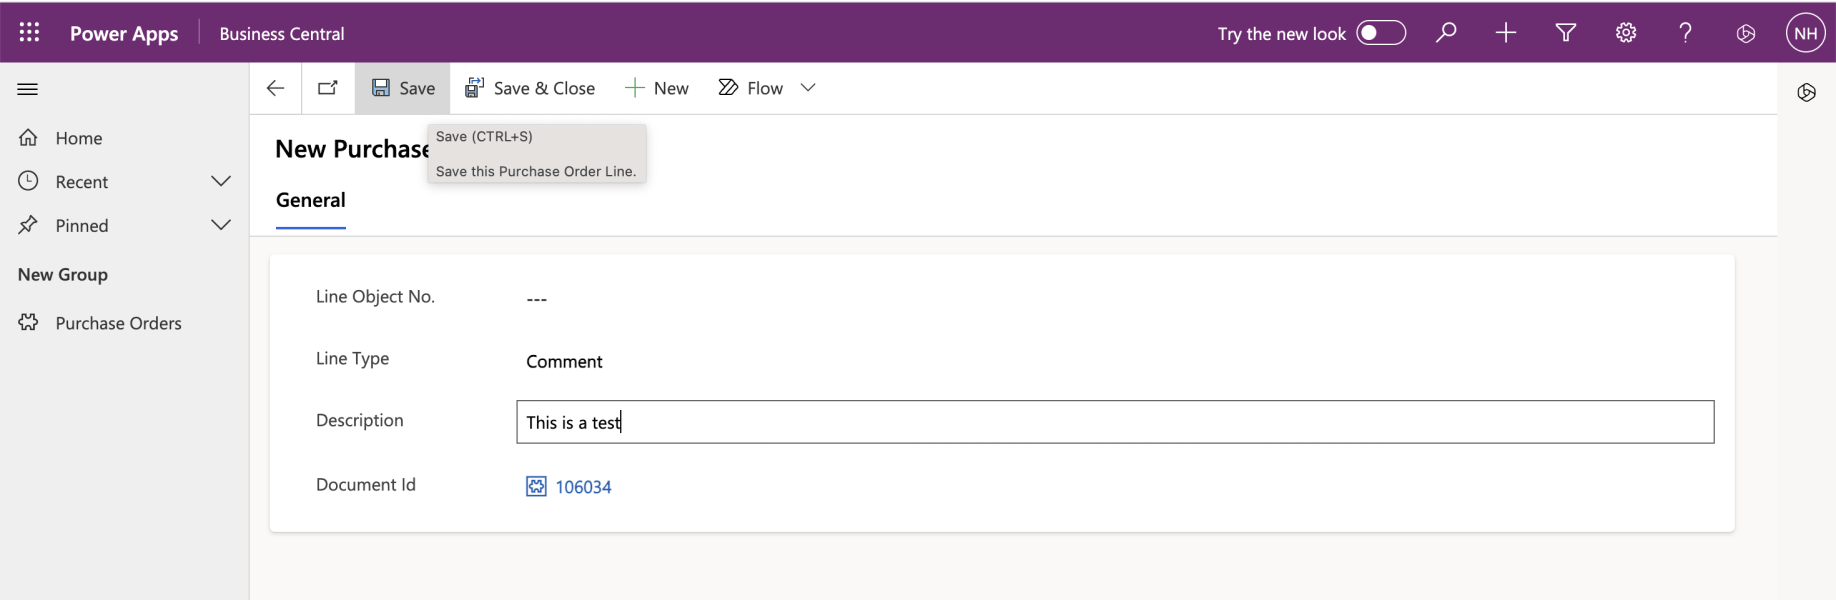The width and height of the screenshot is (1836, 600).
Task: Click the back arrow button
Action: click(x=276, y=88)
